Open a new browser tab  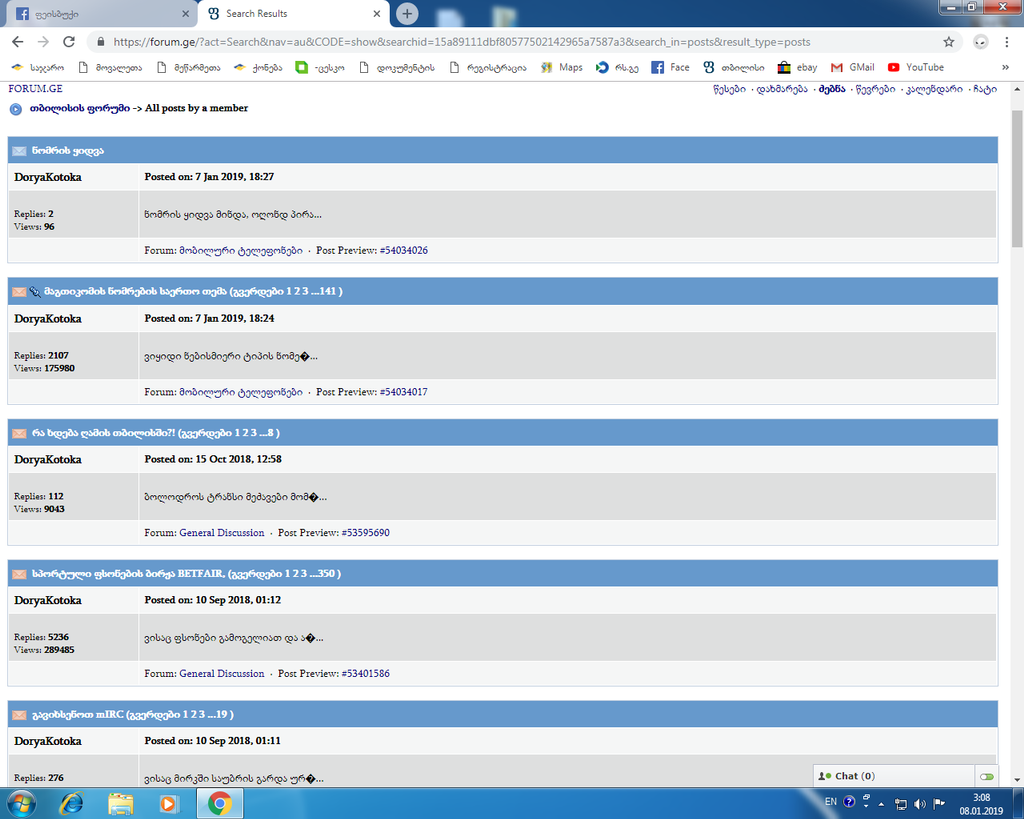[407, 13]
